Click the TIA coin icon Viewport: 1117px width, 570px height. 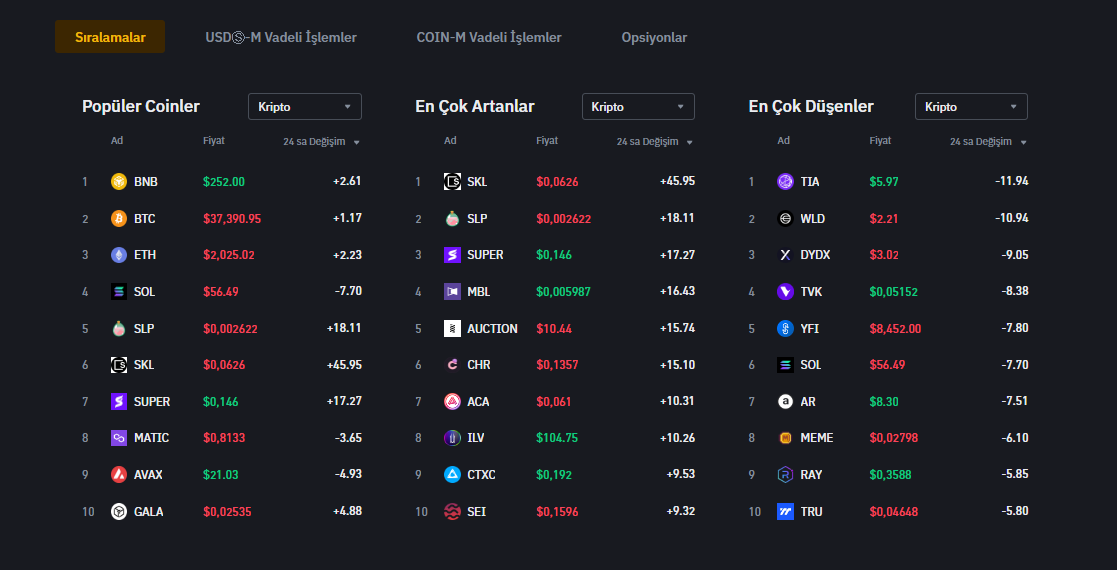785,182
